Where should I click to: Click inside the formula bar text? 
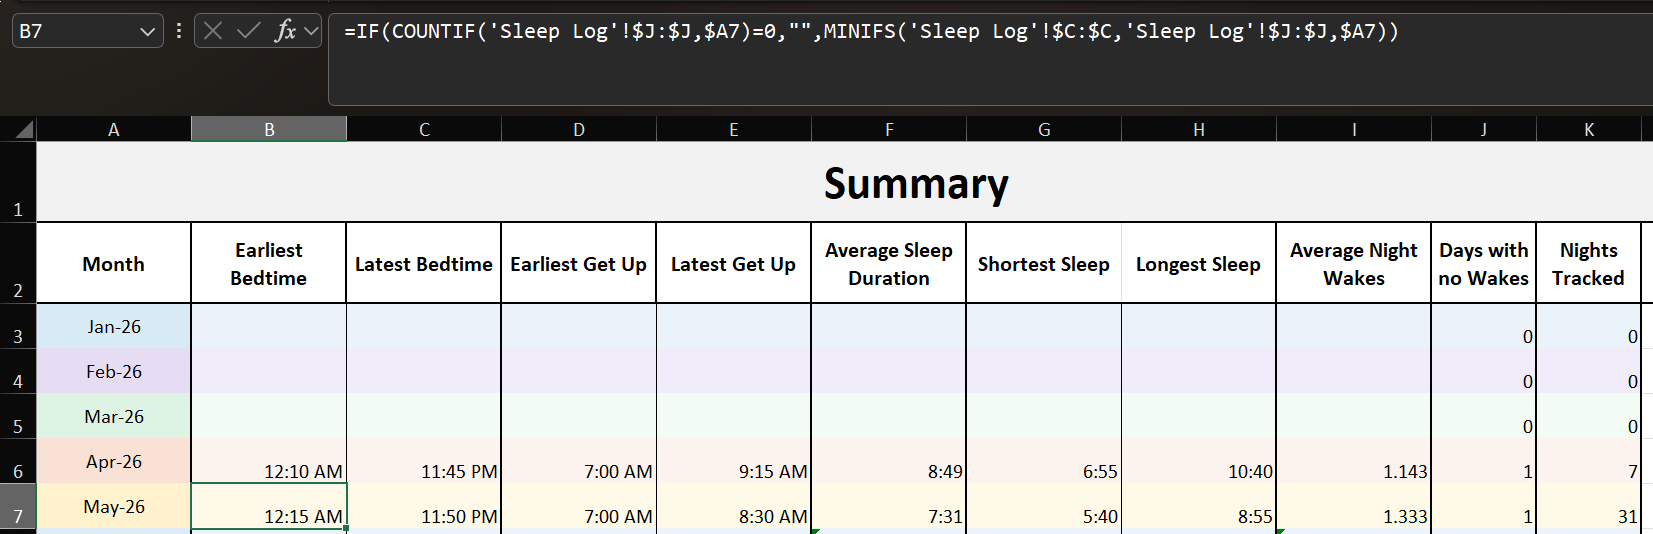[x=871, y=31]
